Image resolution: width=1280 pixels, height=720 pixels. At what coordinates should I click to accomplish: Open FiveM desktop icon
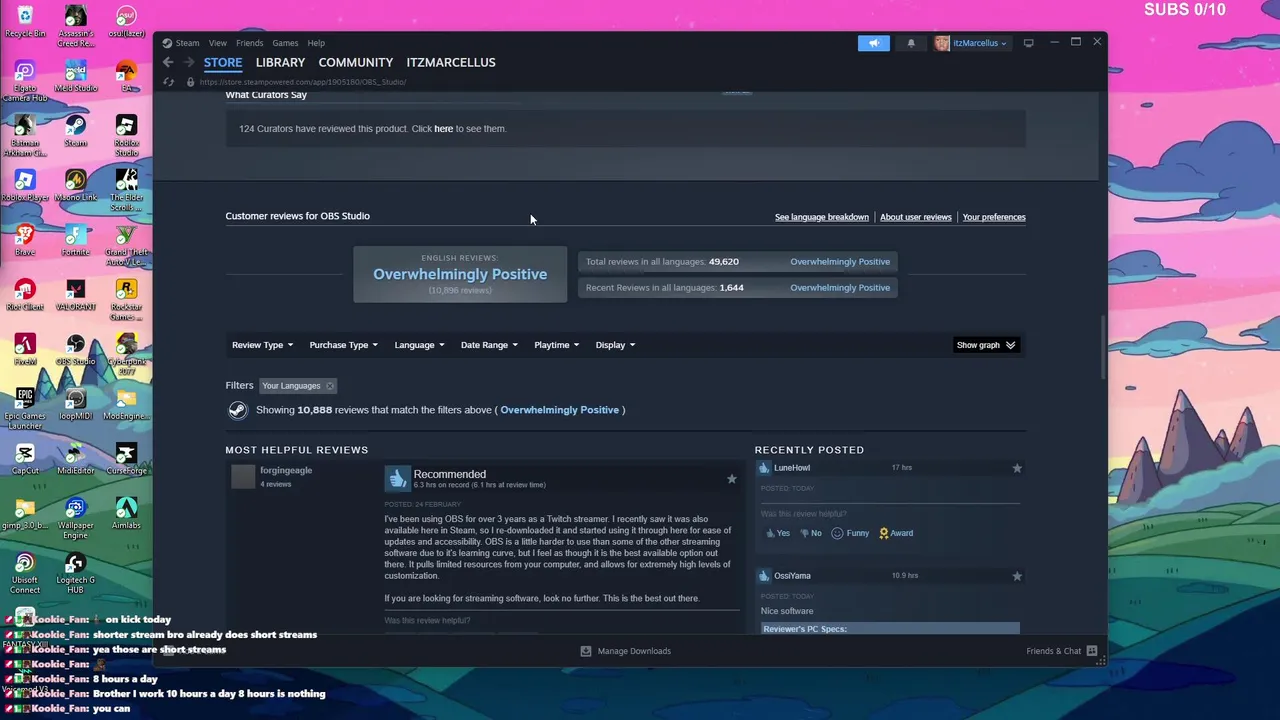coord(25,349)
